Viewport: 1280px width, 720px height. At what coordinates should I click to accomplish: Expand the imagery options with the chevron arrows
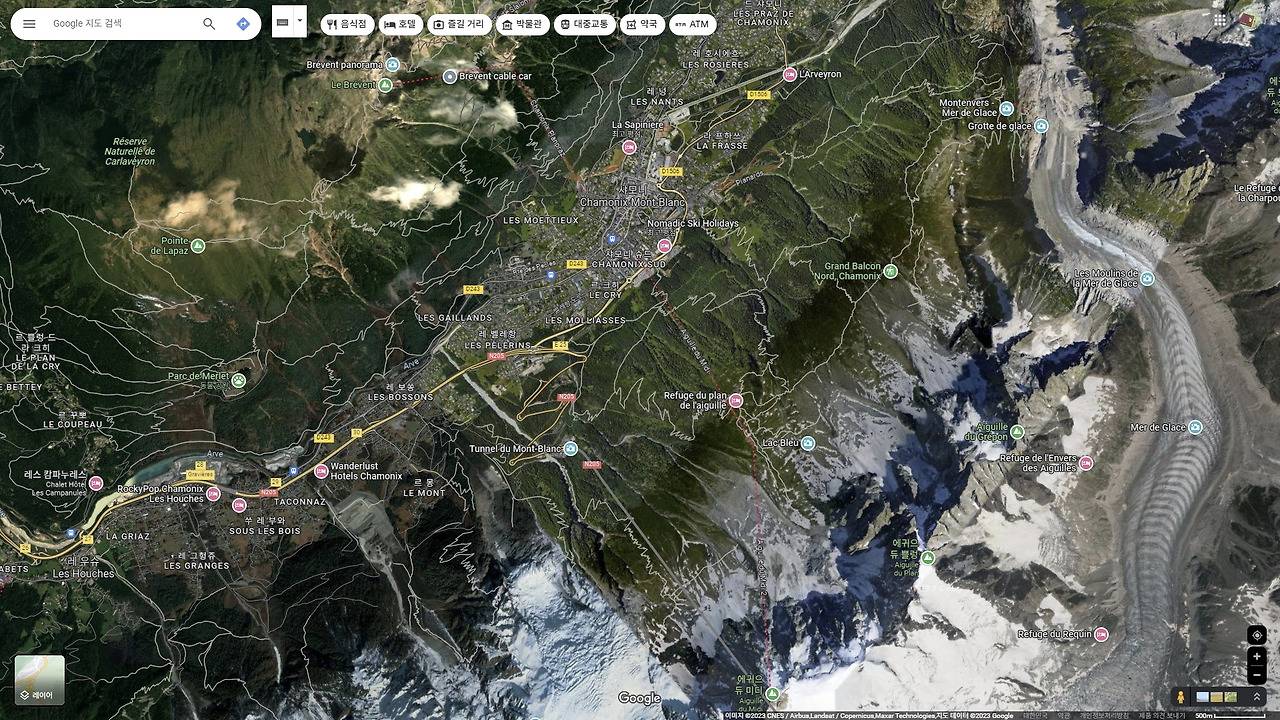click(1256, 696)
